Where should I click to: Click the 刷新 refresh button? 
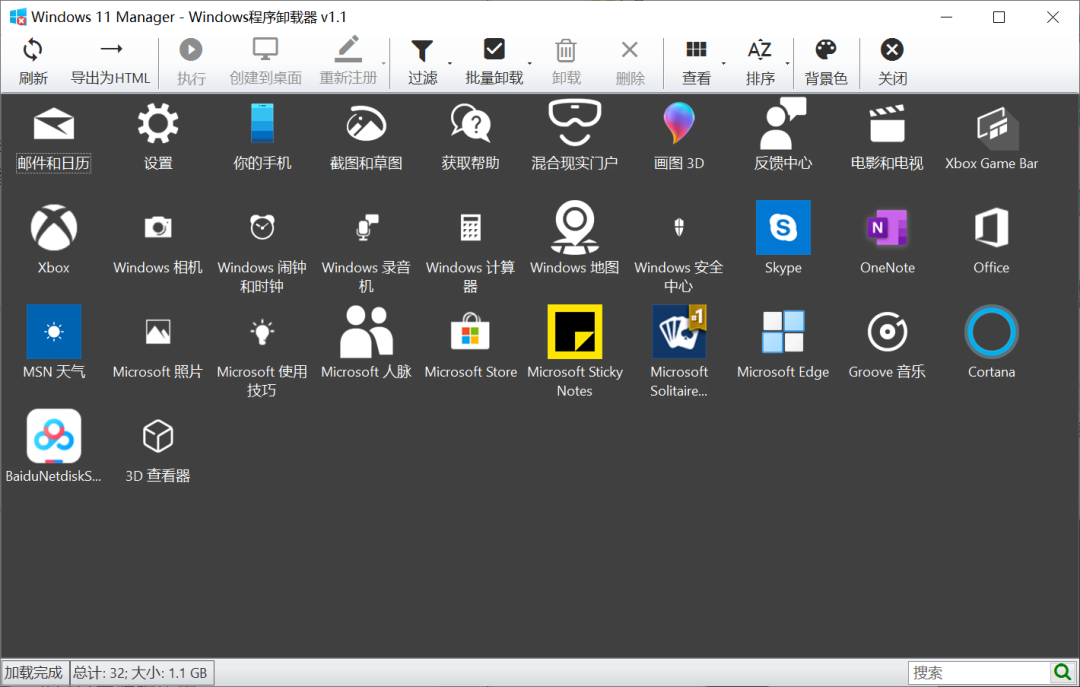(33, 62)
